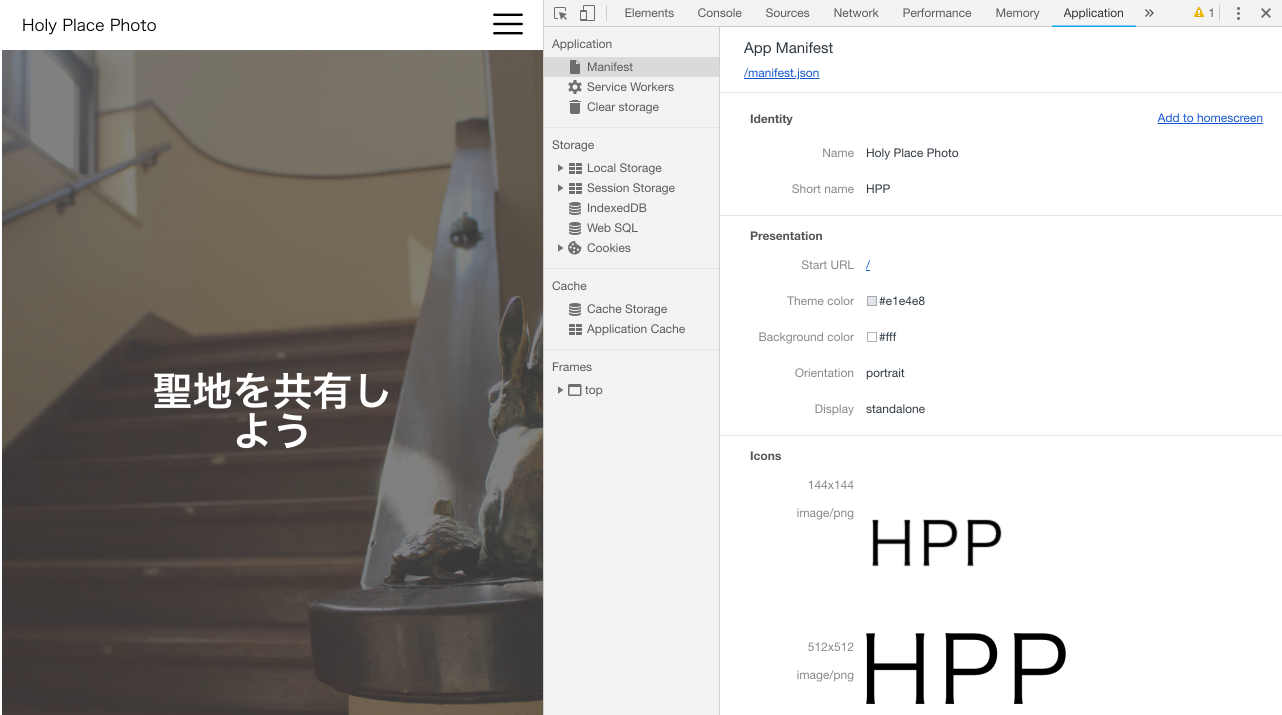Expand the Session Storage tree arrow
The height and width of the screenshot is (715, 1282).
pos(560,188)
